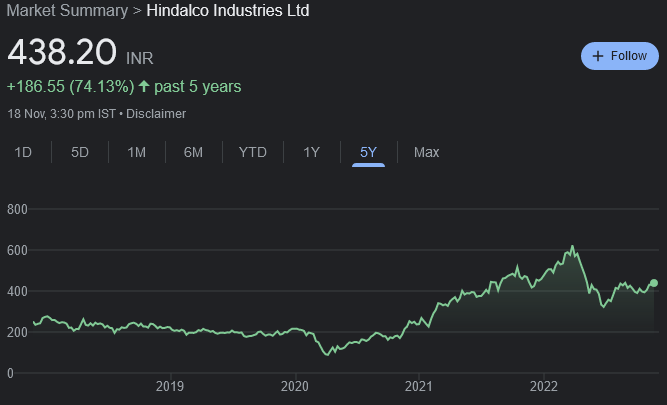
Task: Switch to the 6M range tab
Action: click(x=193, y=152)
